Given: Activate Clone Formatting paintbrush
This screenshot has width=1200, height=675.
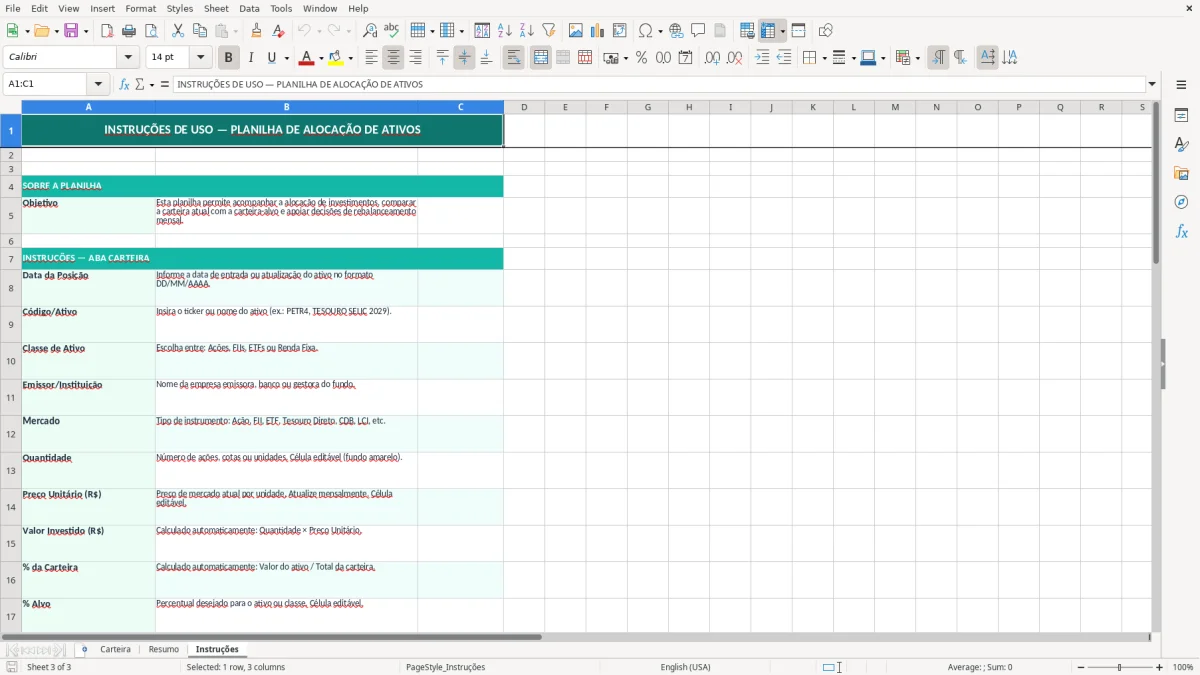Looking at the screenshot, I should click(x=257, y=31).
